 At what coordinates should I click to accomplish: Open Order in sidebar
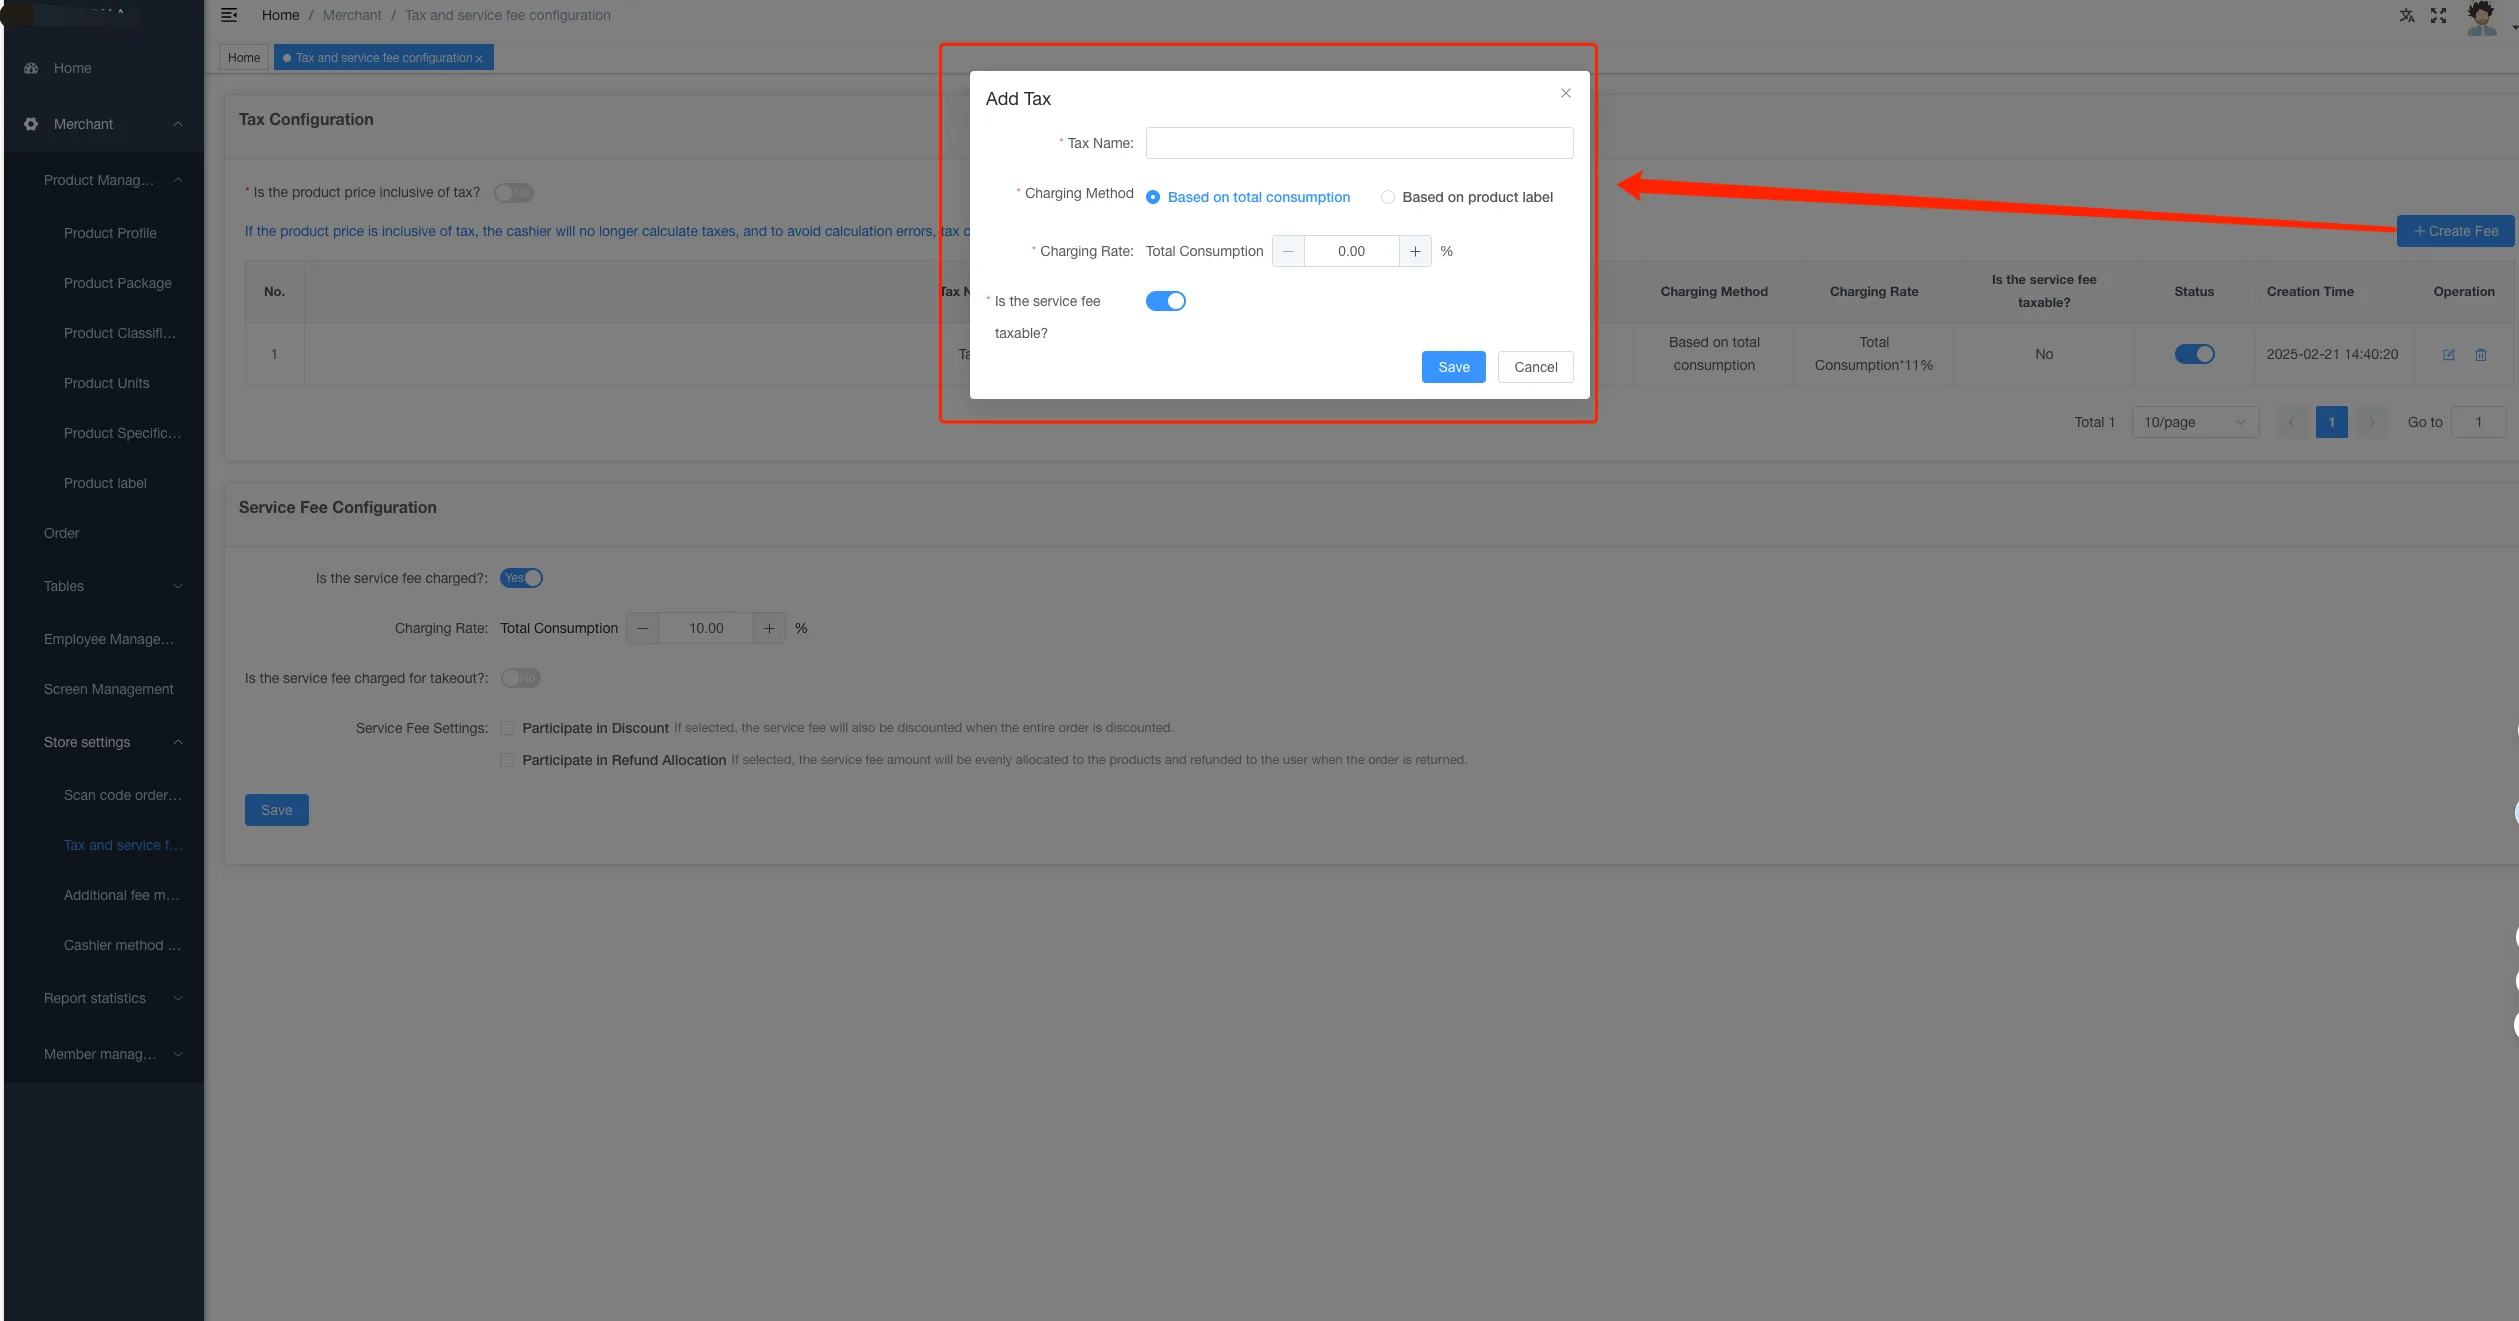coord(61,533)
